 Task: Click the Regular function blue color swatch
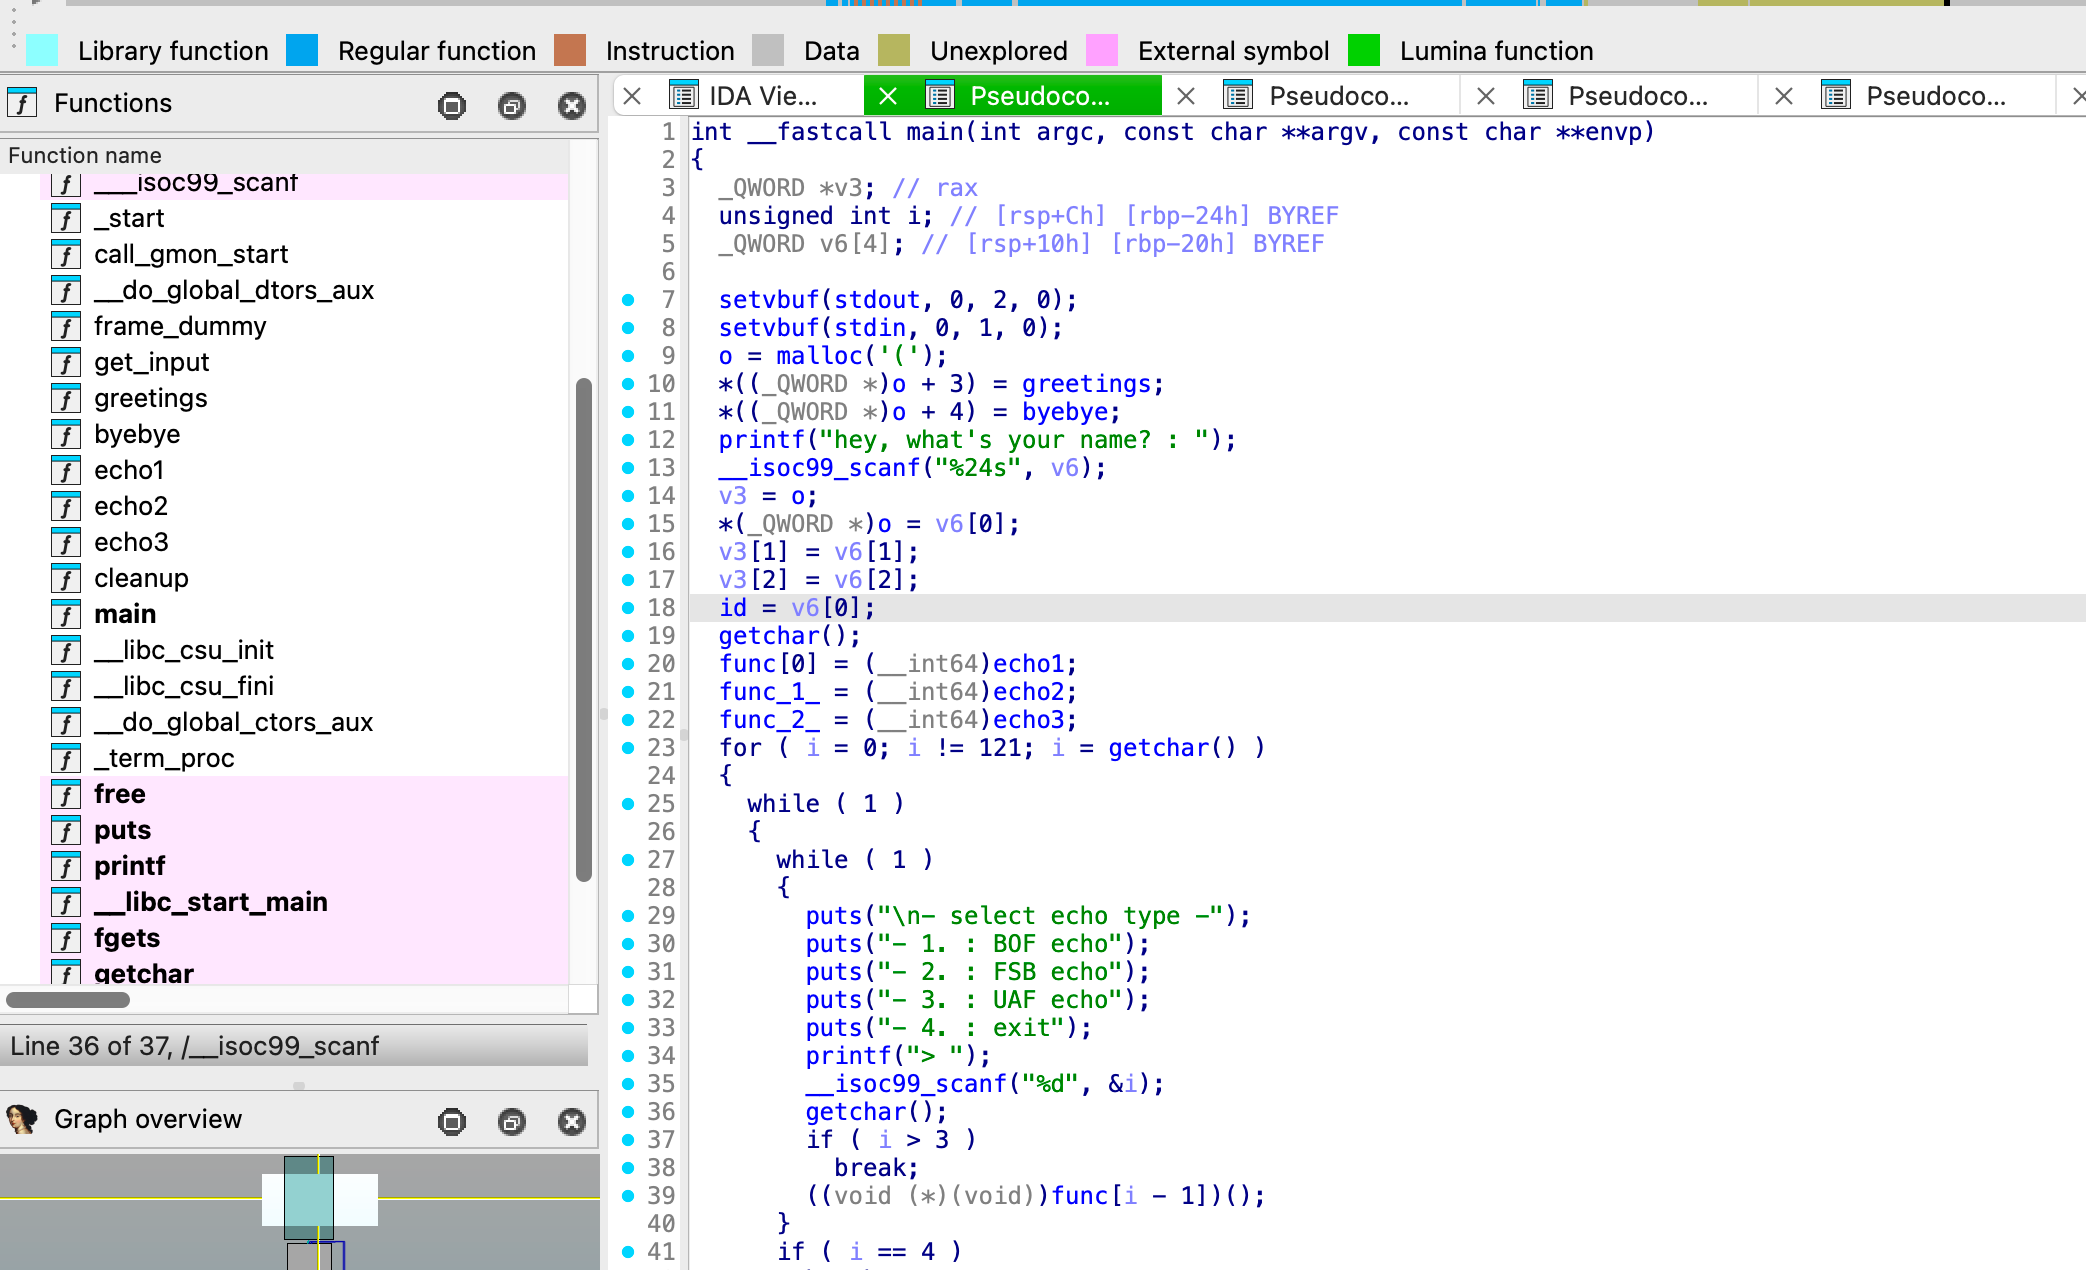(x=302, y=50)
